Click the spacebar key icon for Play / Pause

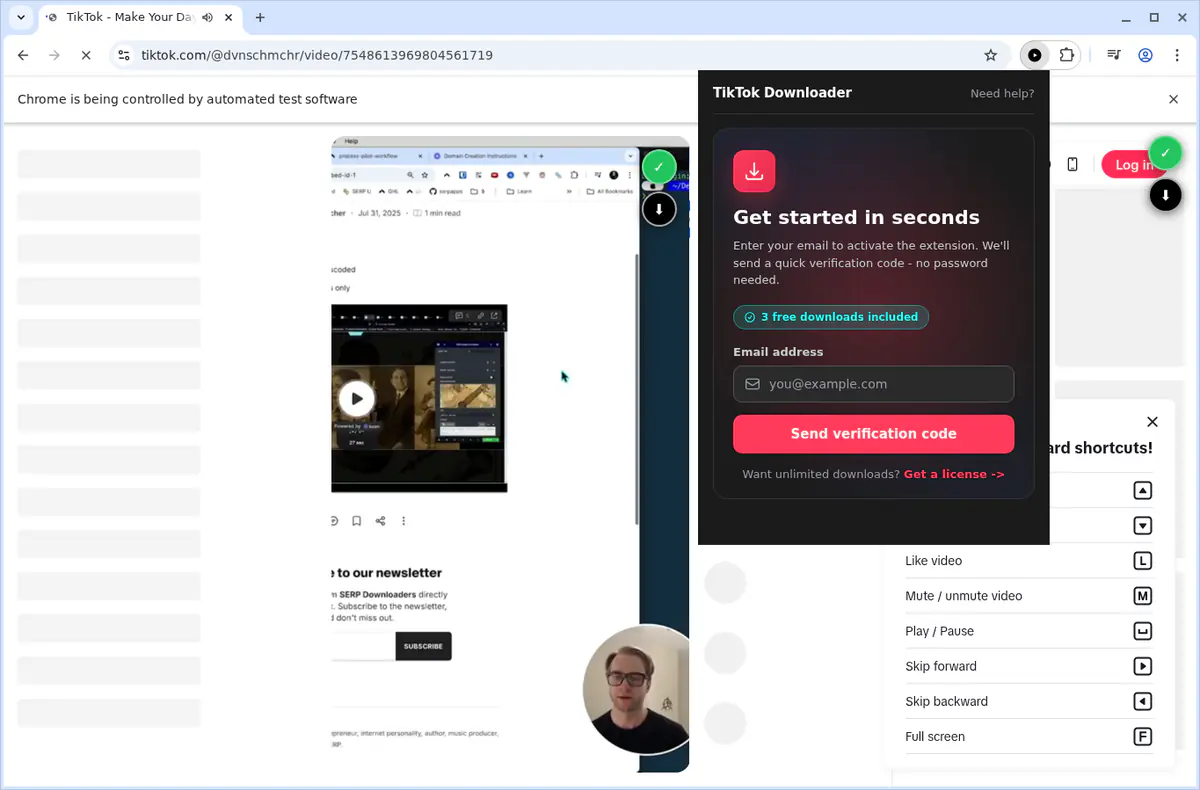1143,631
